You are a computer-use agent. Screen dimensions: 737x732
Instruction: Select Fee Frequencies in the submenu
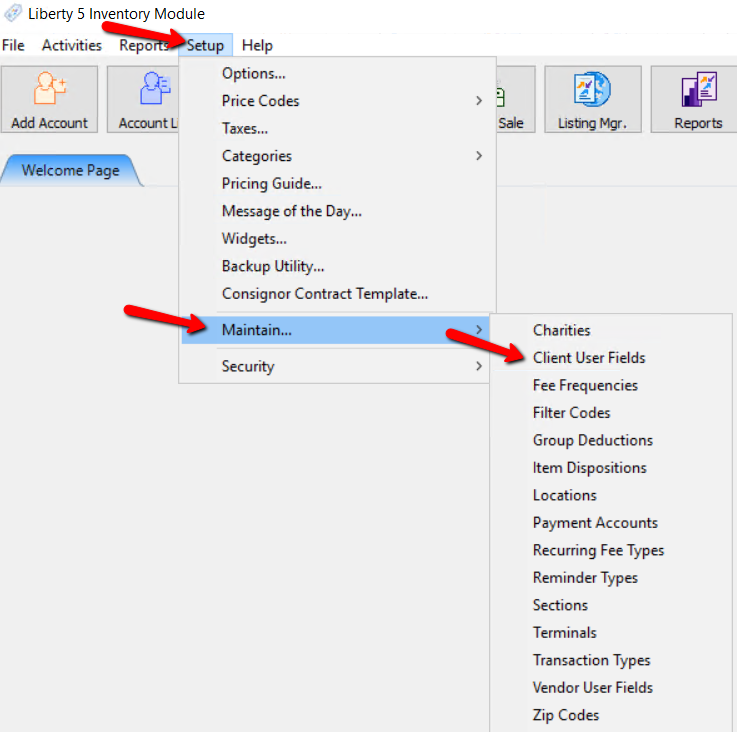611,385
